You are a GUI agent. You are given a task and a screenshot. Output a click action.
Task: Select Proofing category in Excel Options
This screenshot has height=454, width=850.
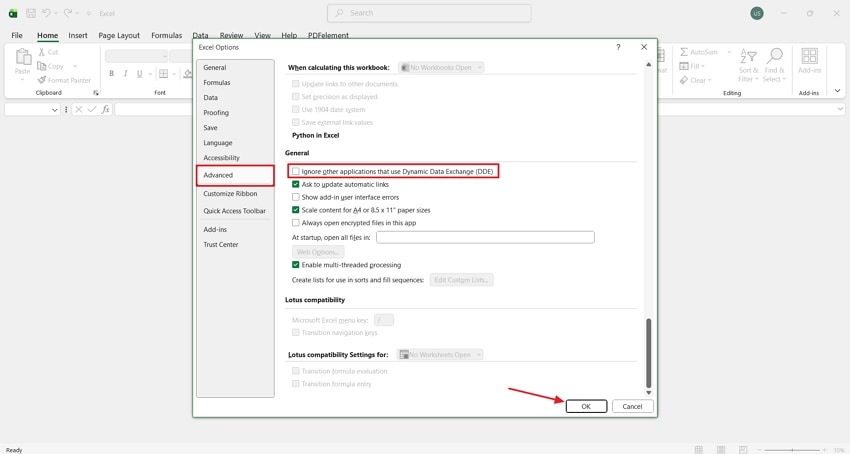(235, 113)
